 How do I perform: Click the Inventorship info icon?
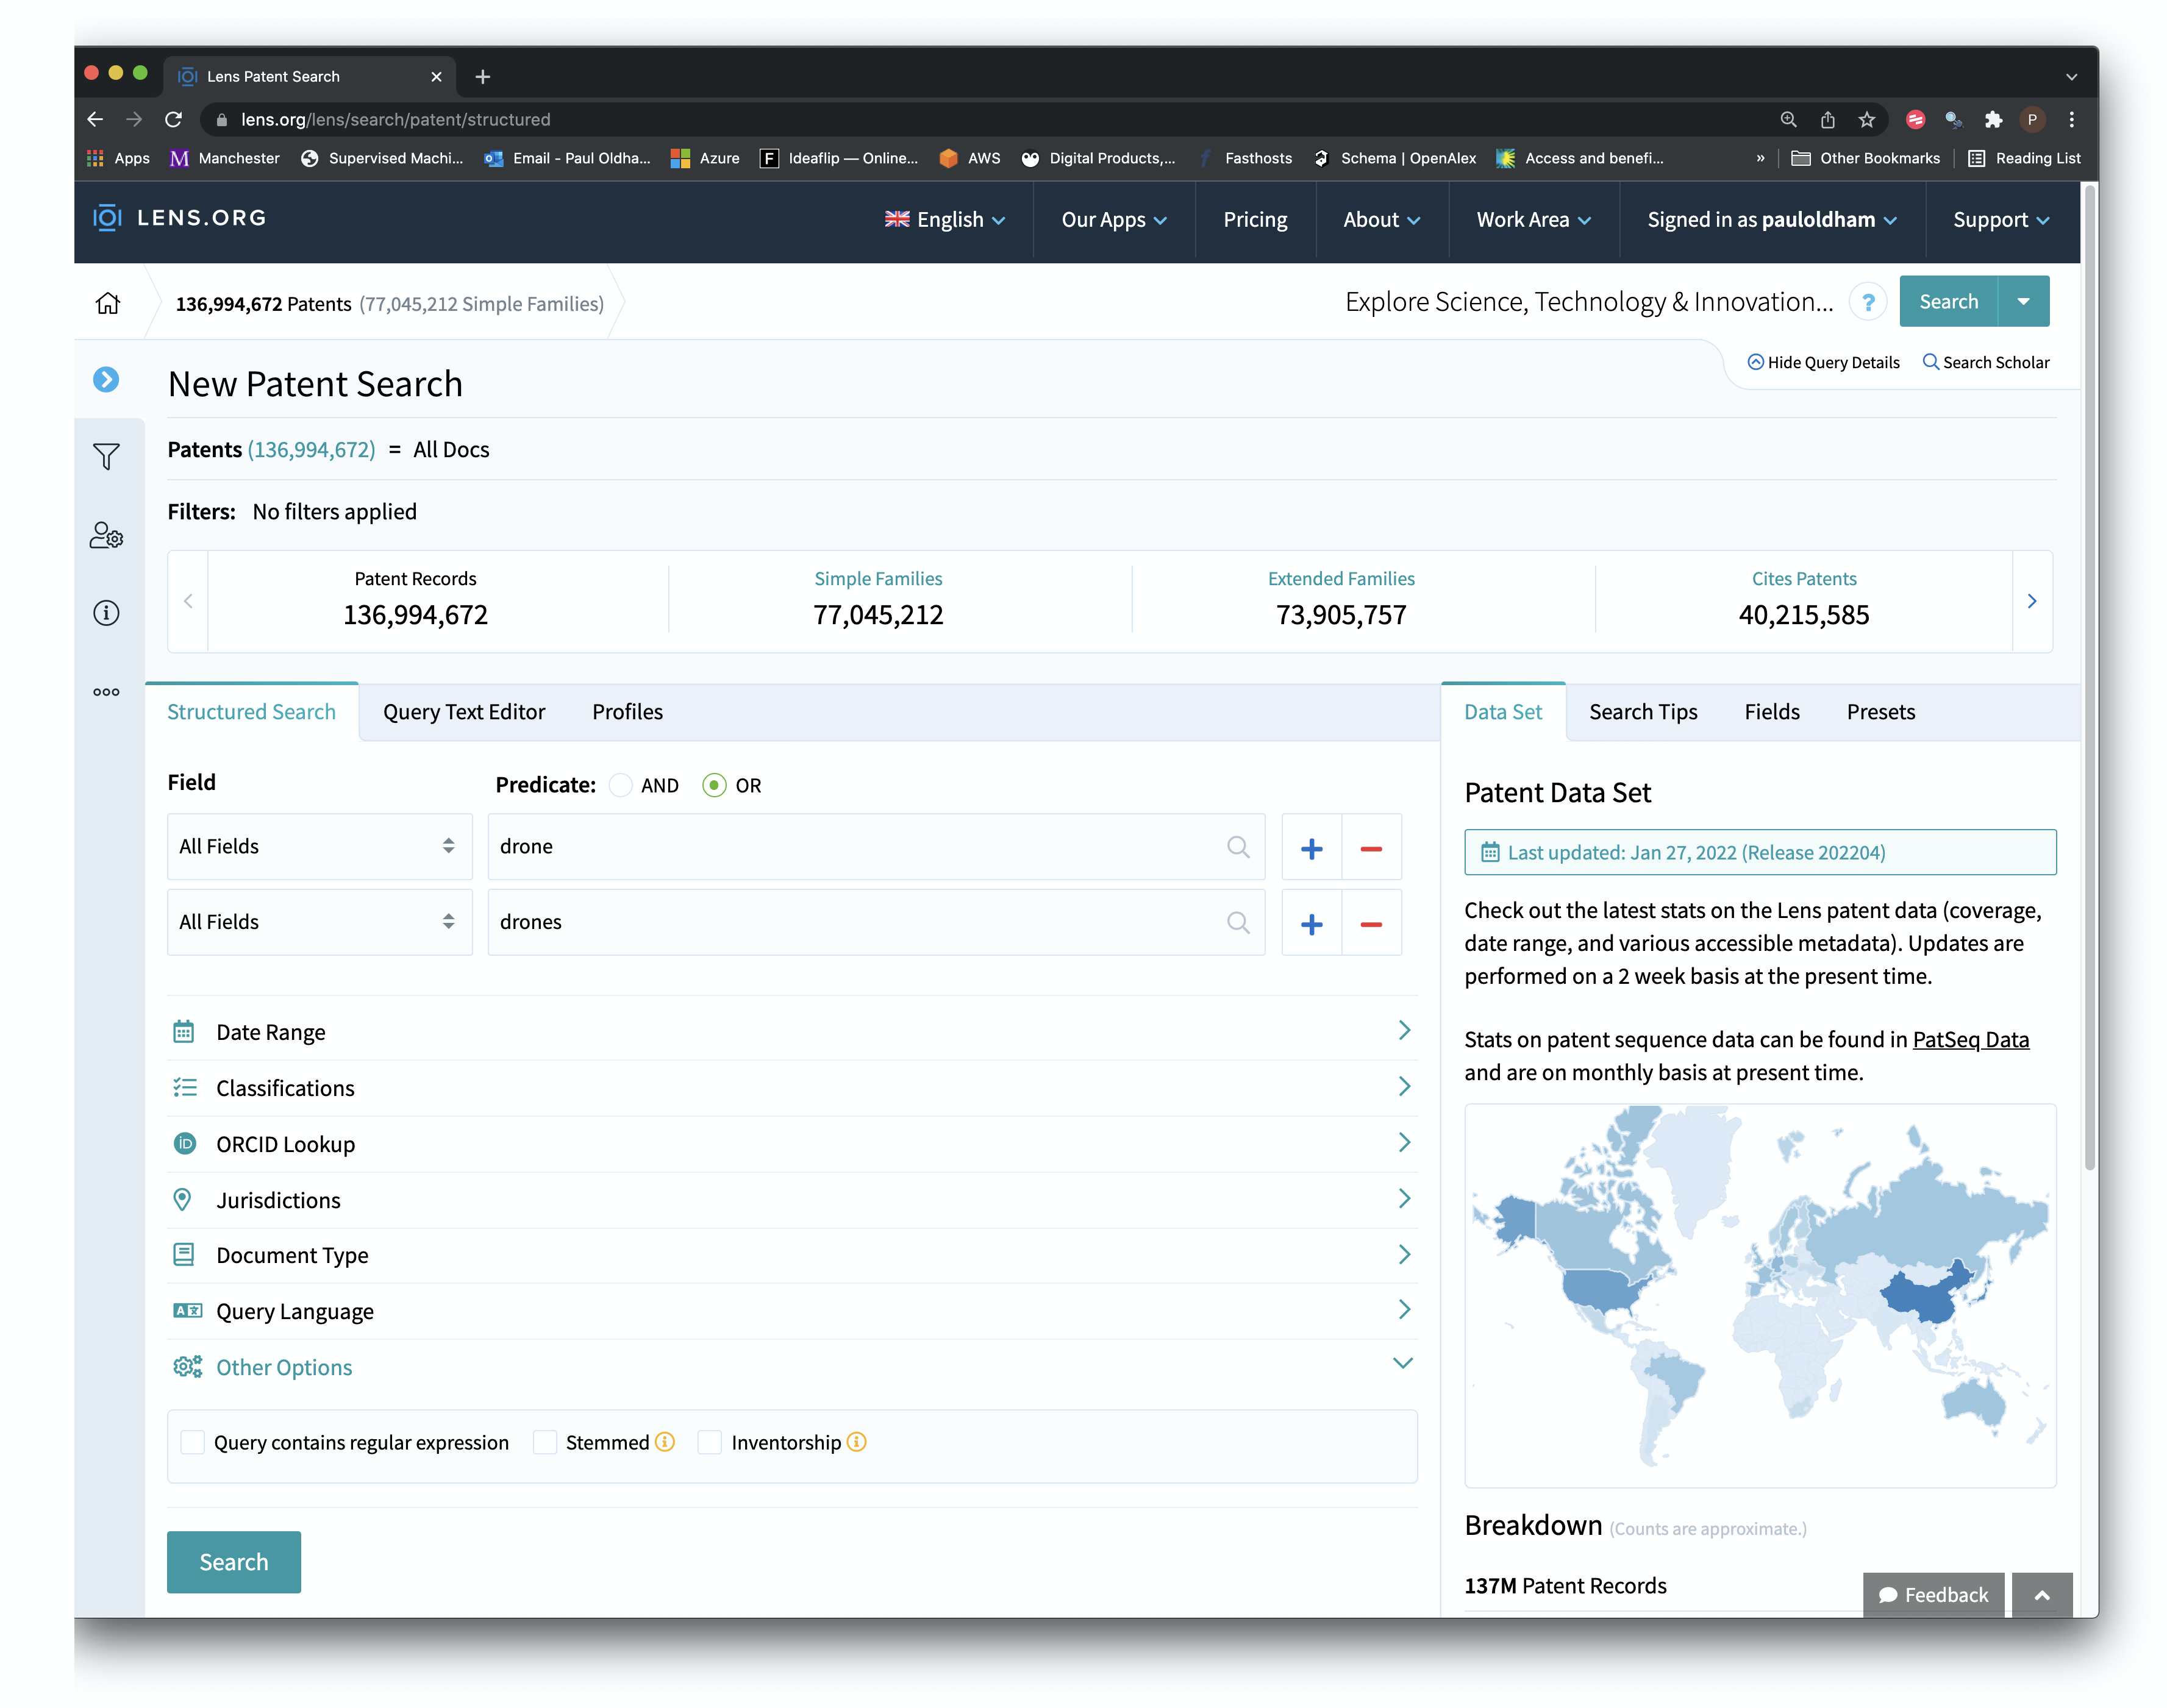coord(857,1442)
